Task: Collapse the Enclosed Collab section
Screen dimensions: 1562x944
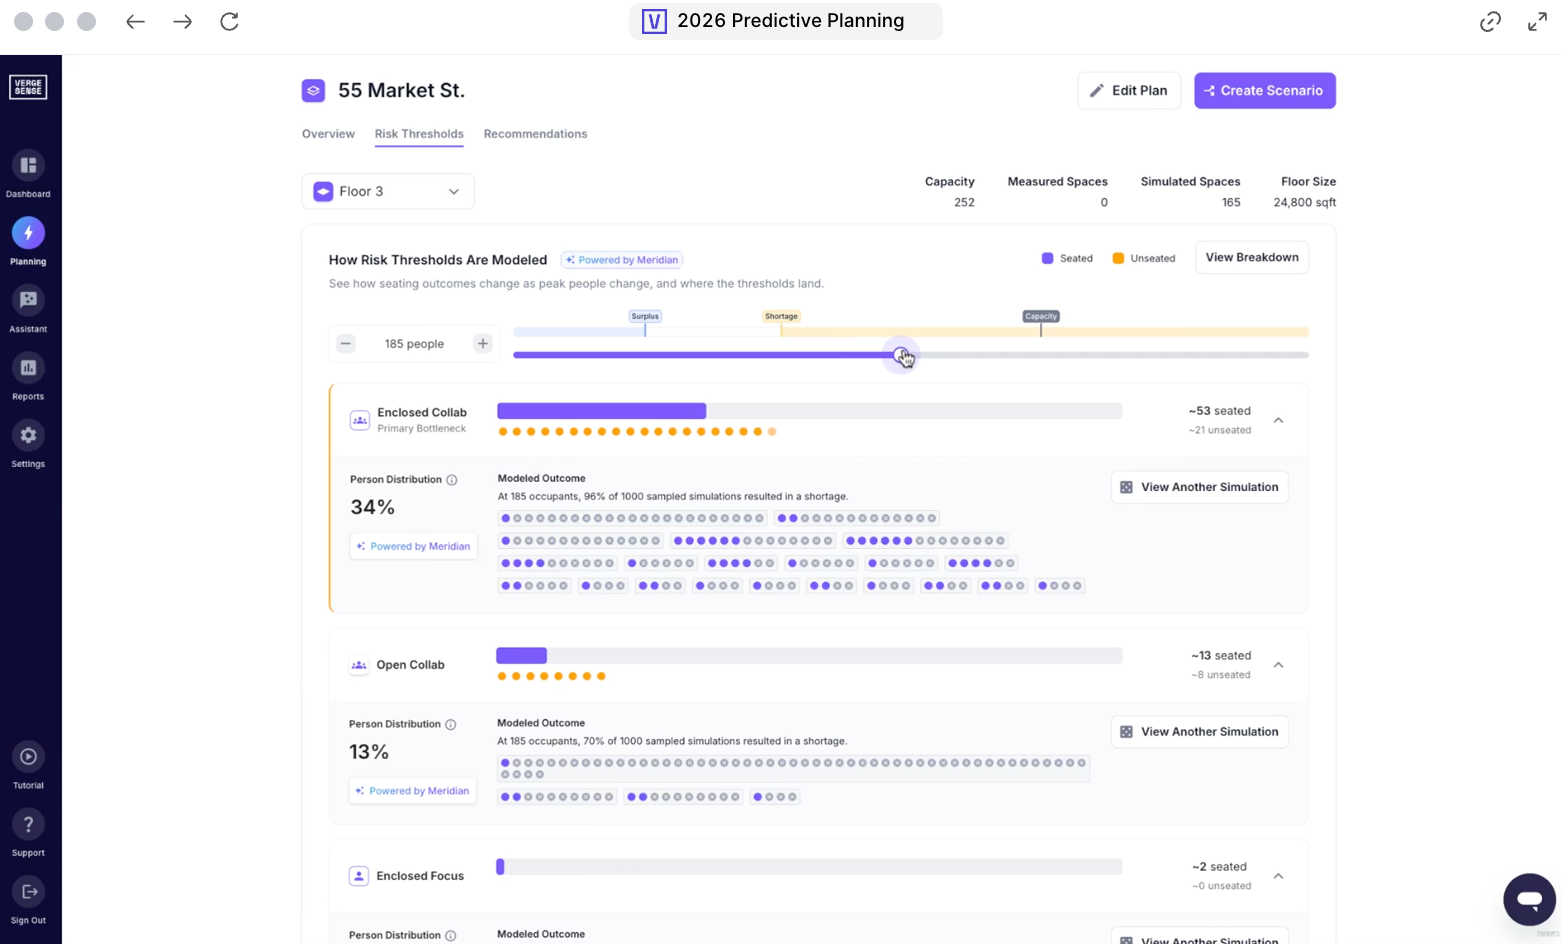Action: click(x=1278, y=420)
